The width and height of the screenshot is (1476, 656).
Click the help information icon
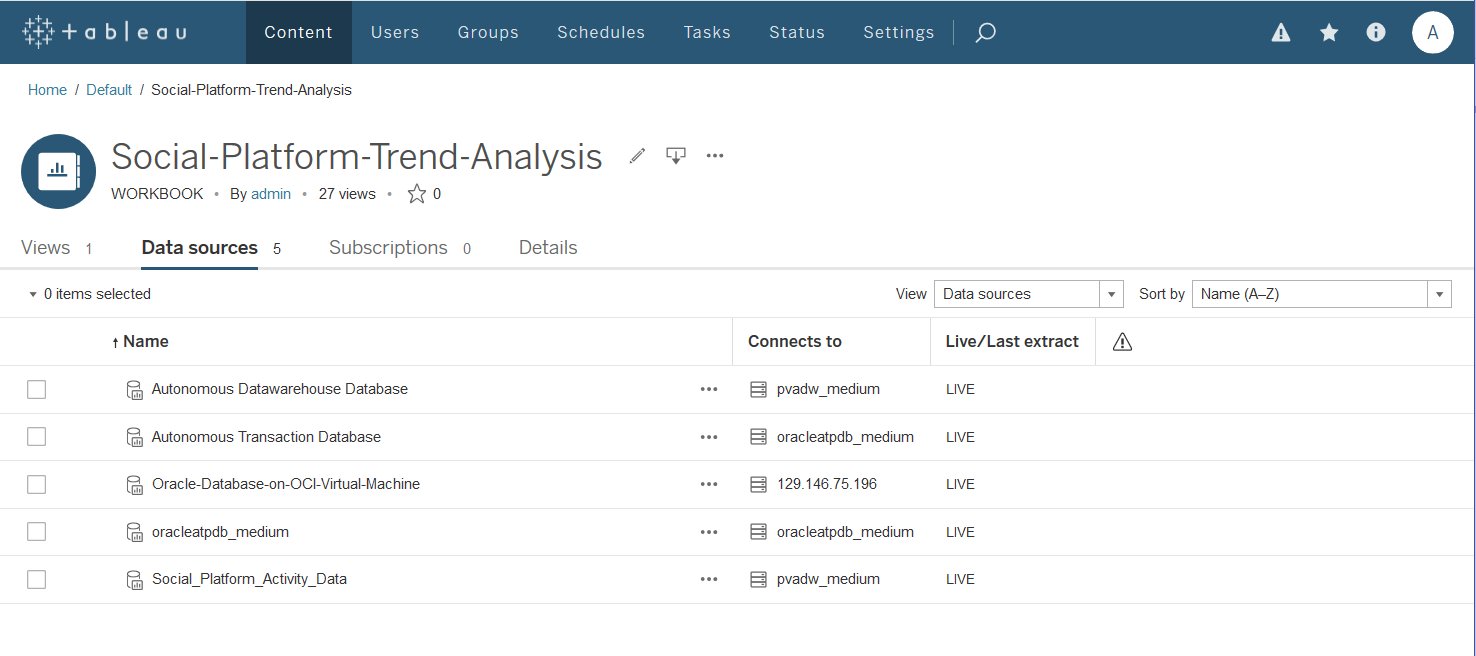pos(1376,33)
